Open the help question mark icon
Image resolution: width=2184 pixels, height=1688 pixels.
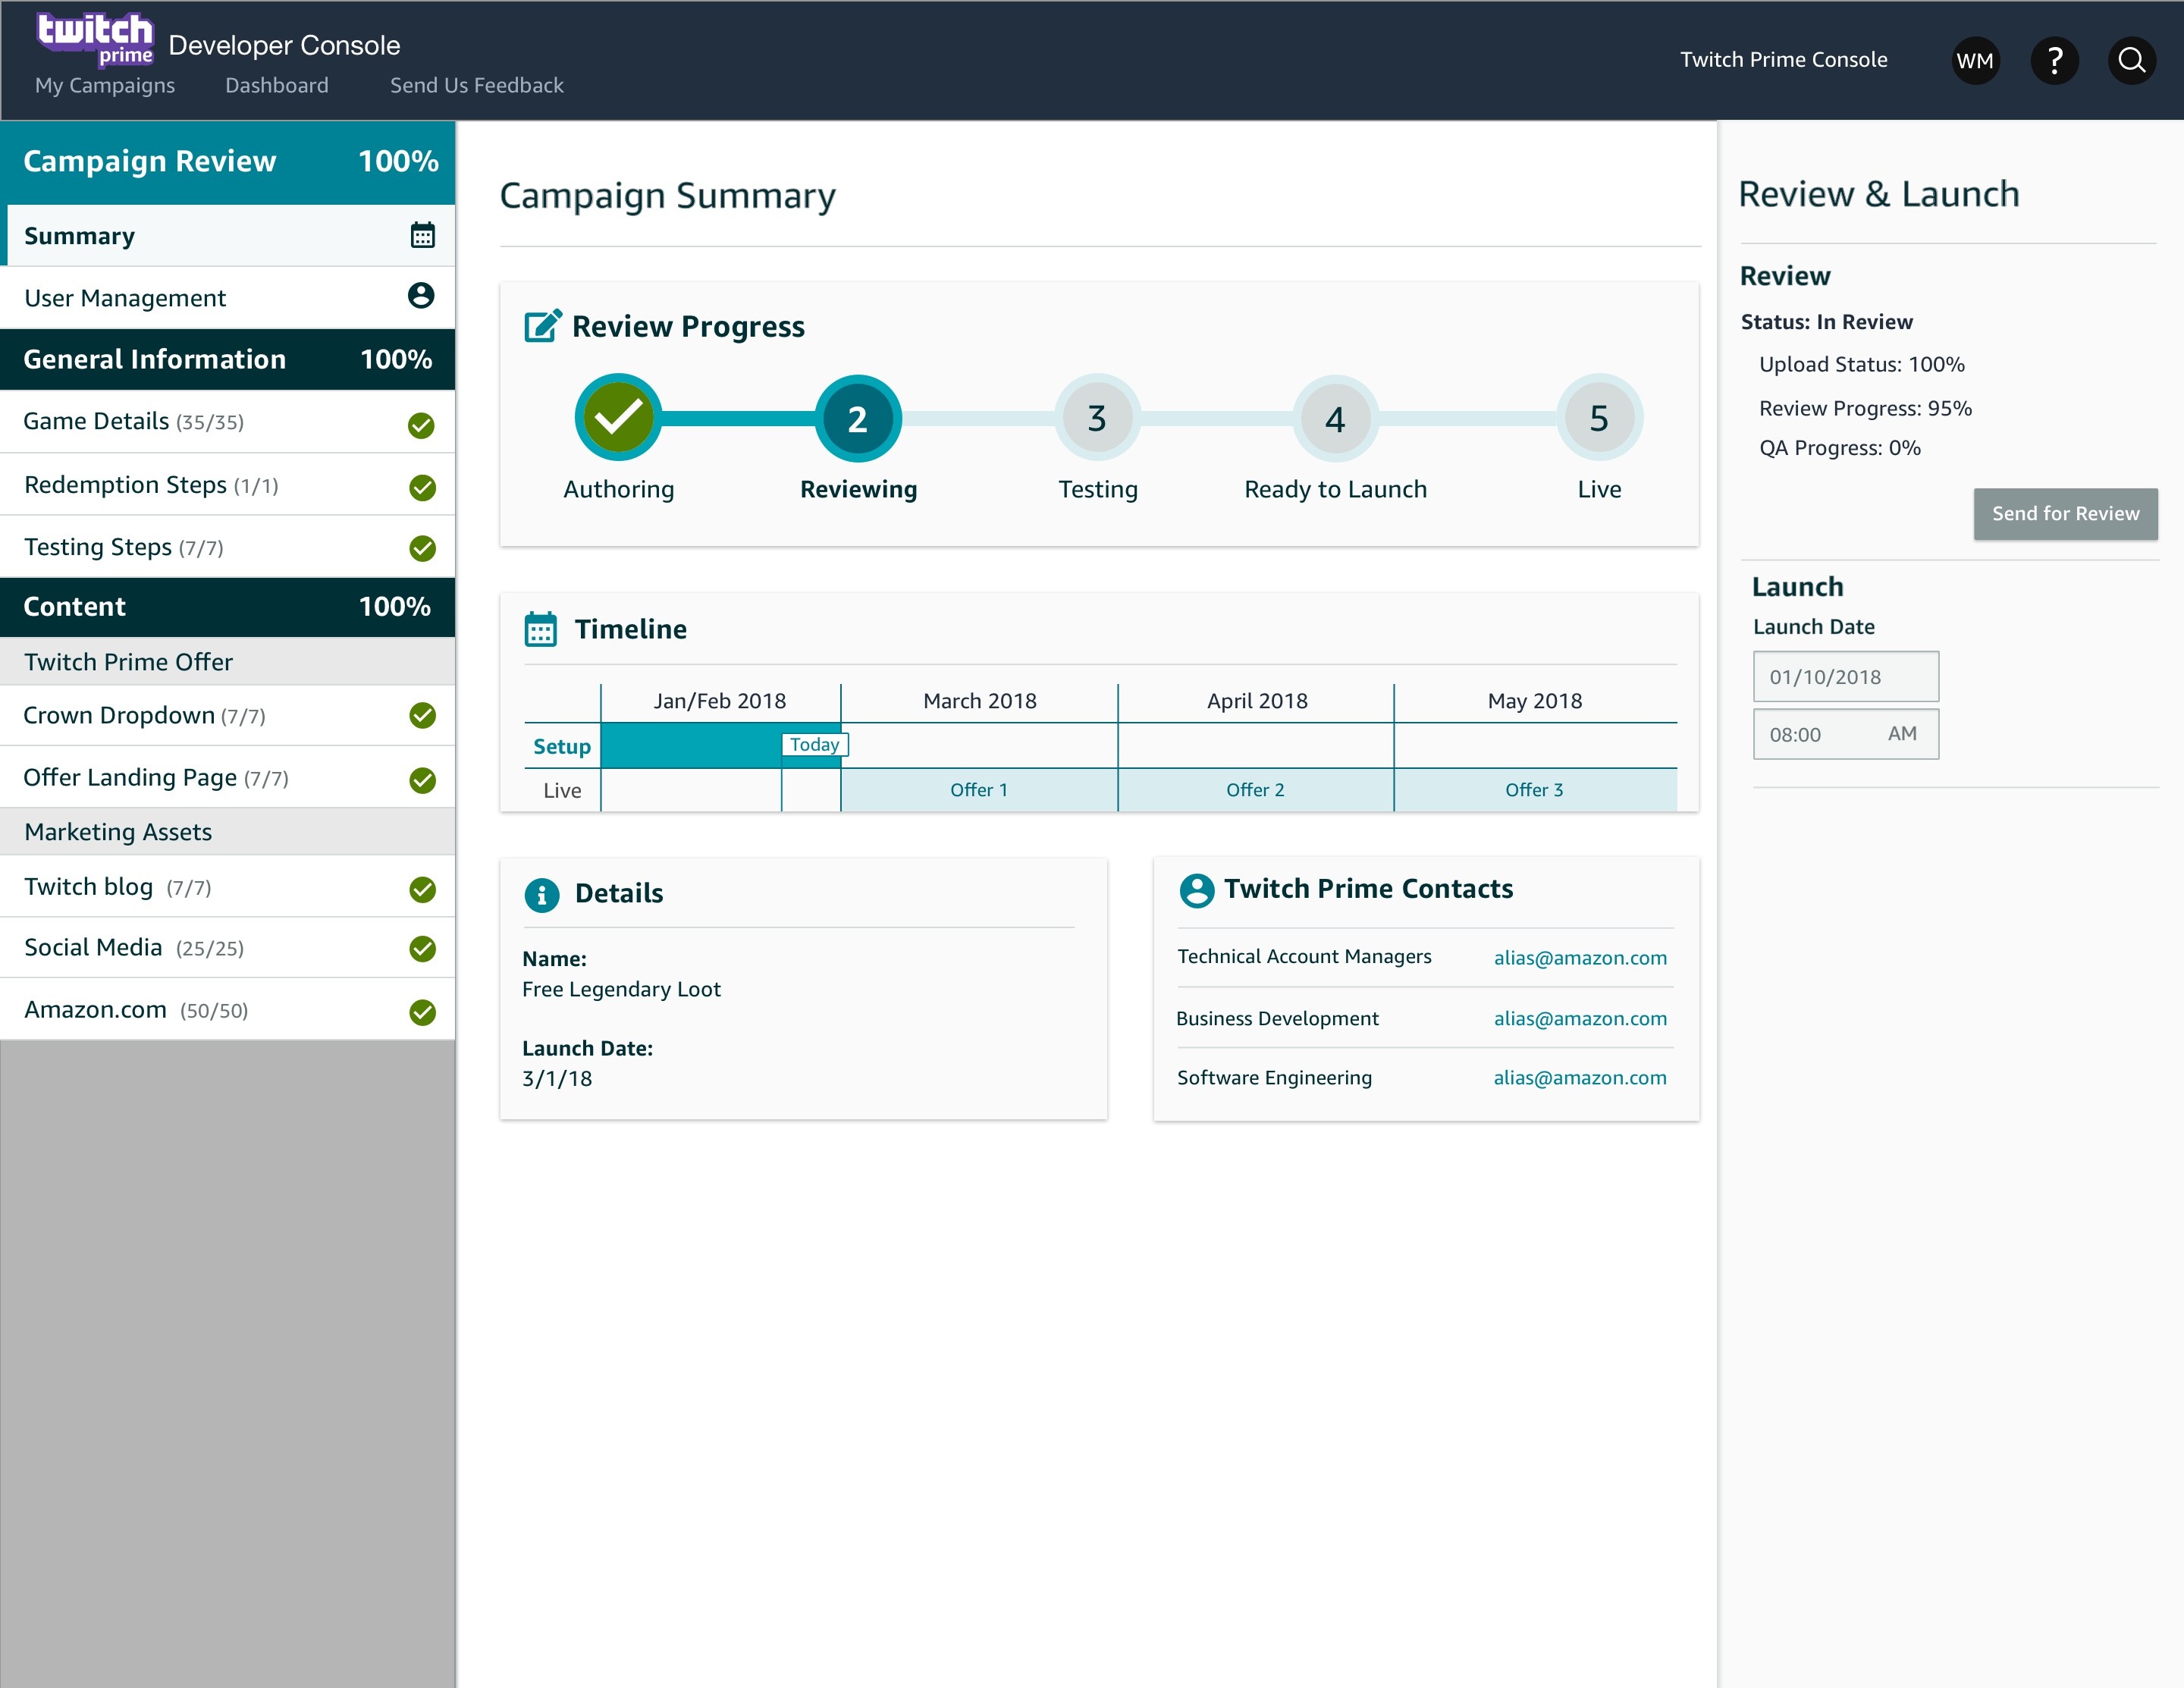(2055, 61)
